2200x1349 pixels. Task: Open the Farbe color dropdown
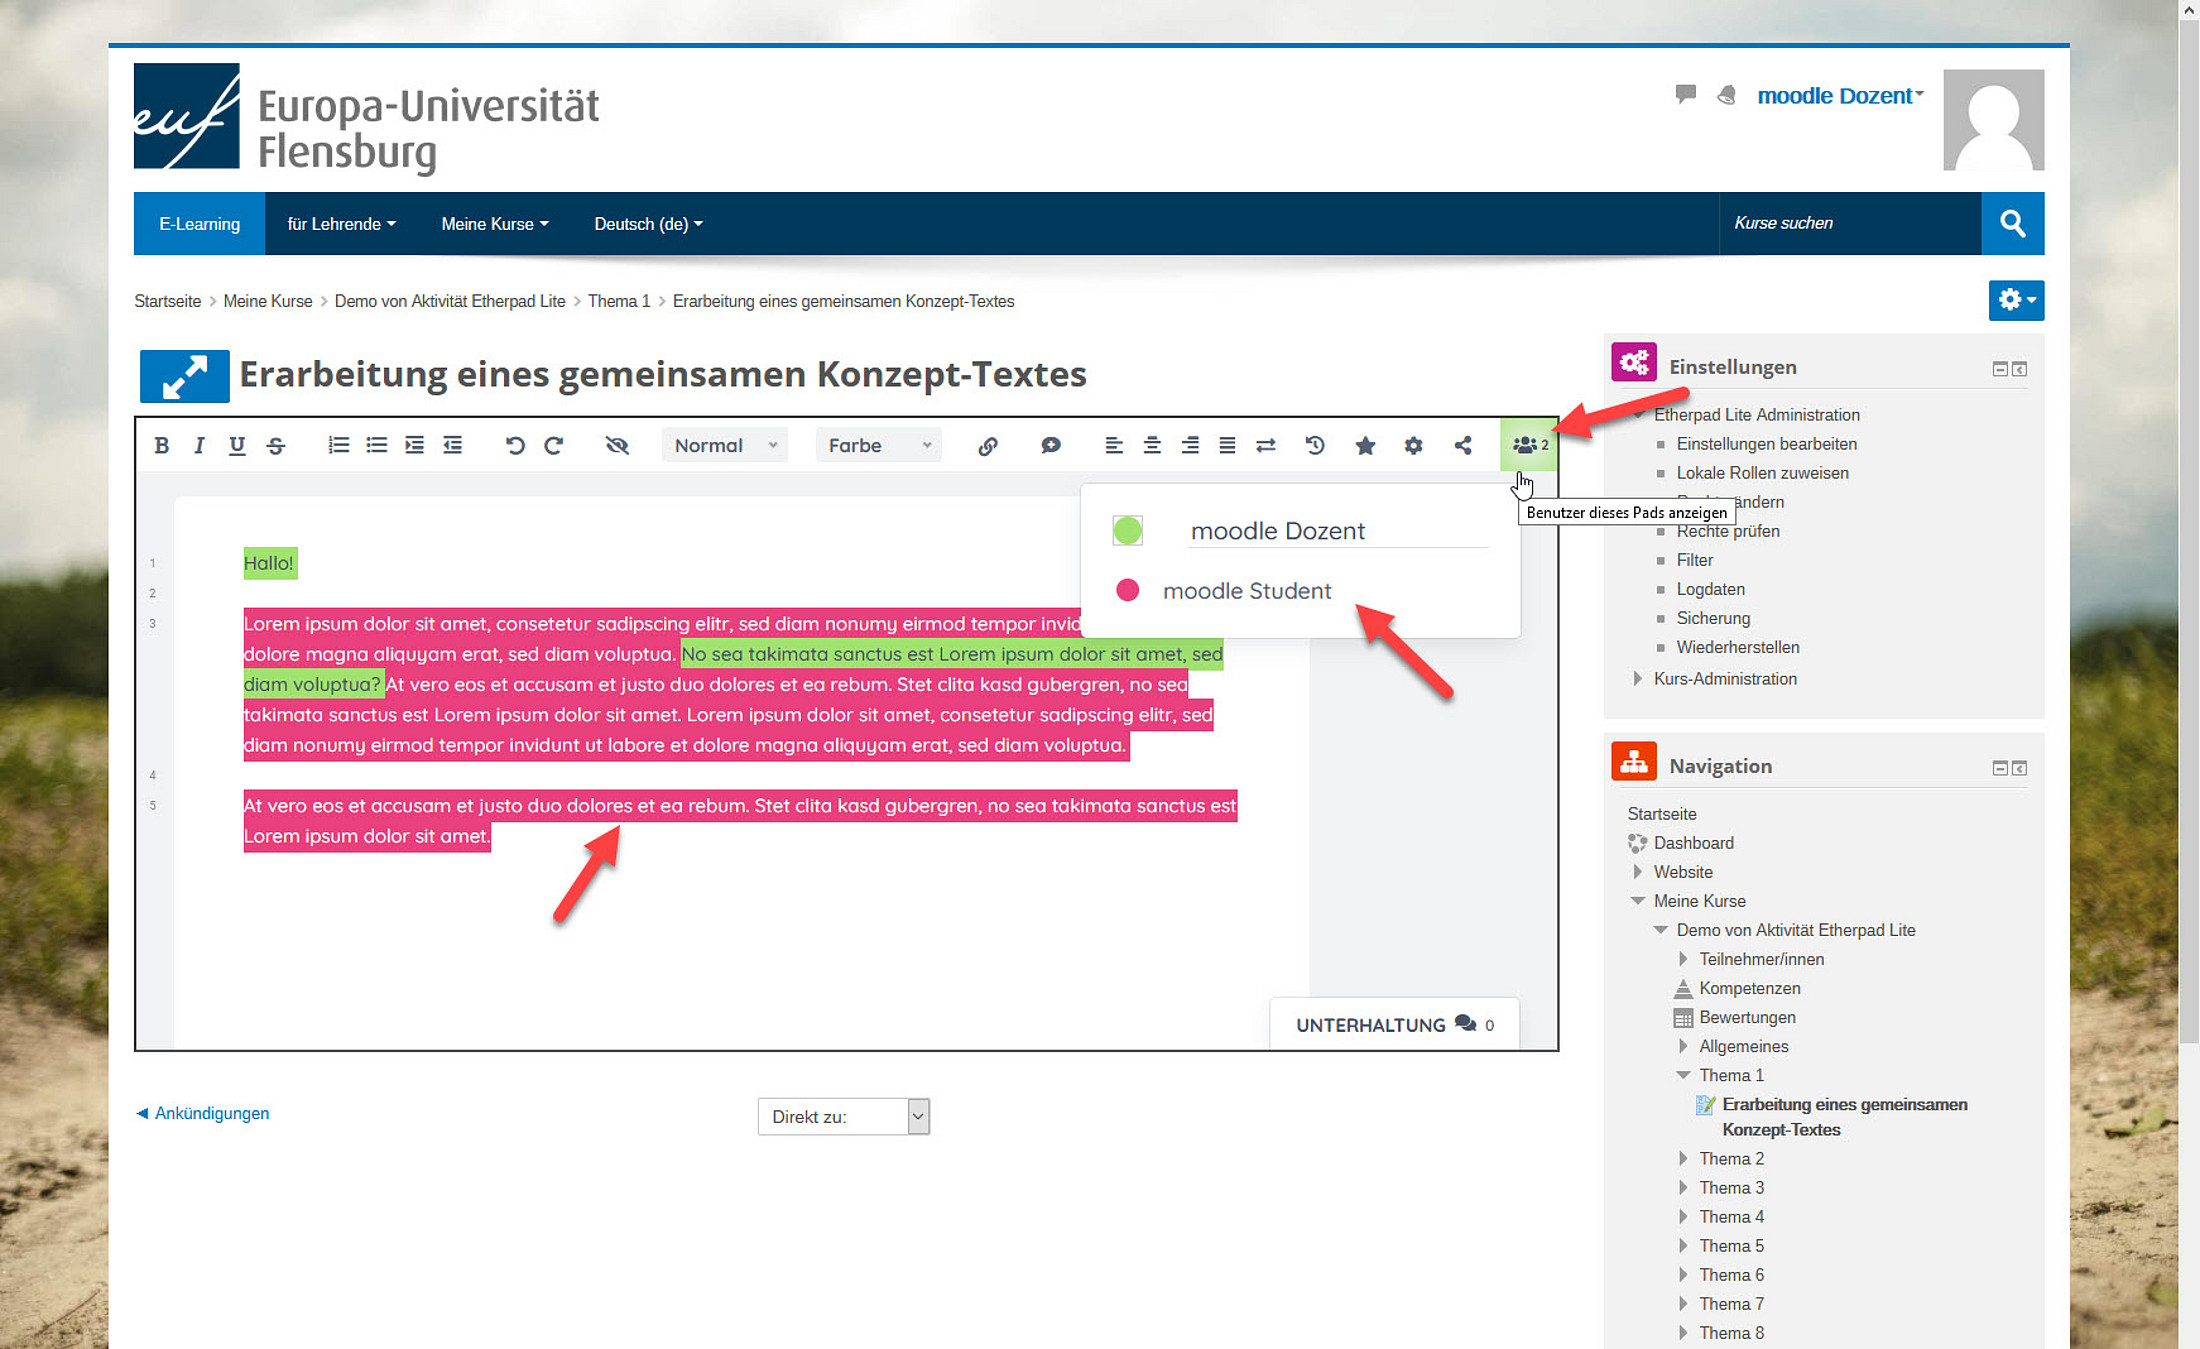coord(878,446)
